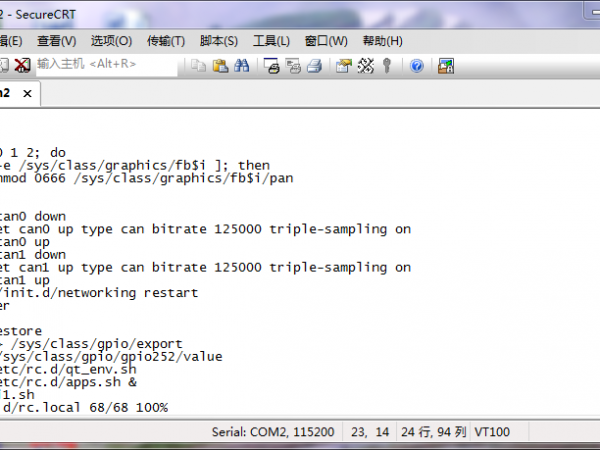Screen dimensions: 600x450
Task: Click the rightmost toolbar image icon
Action: 446,65
